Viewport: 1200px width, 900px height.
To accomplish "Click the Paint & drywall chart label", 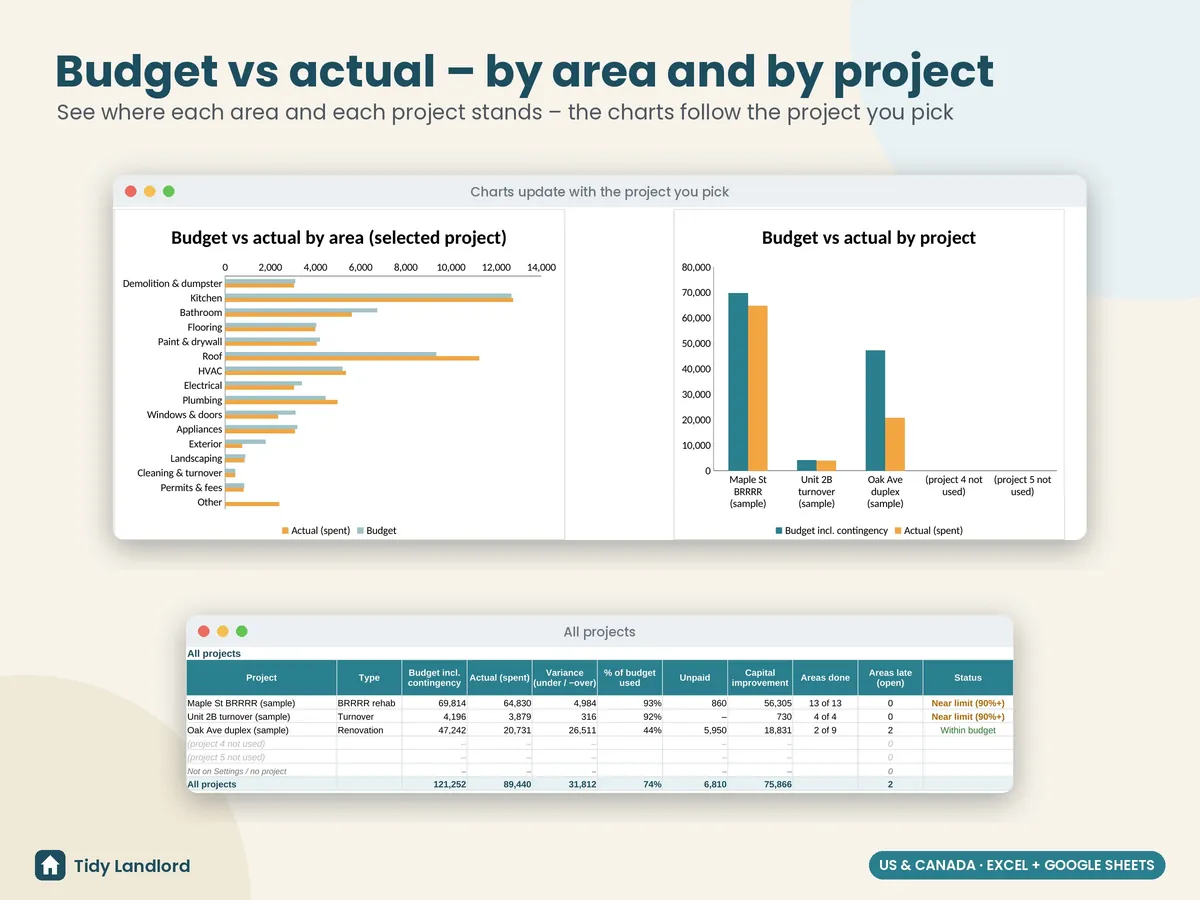I will coord(190,342).
